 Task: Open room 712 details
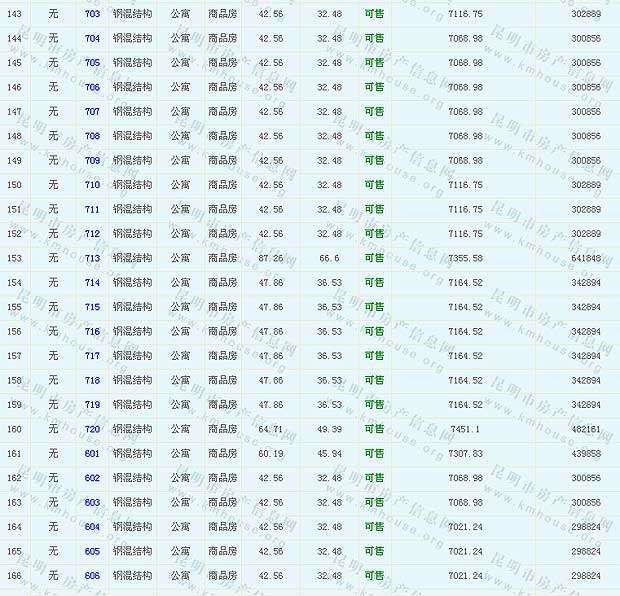[92, 234]
